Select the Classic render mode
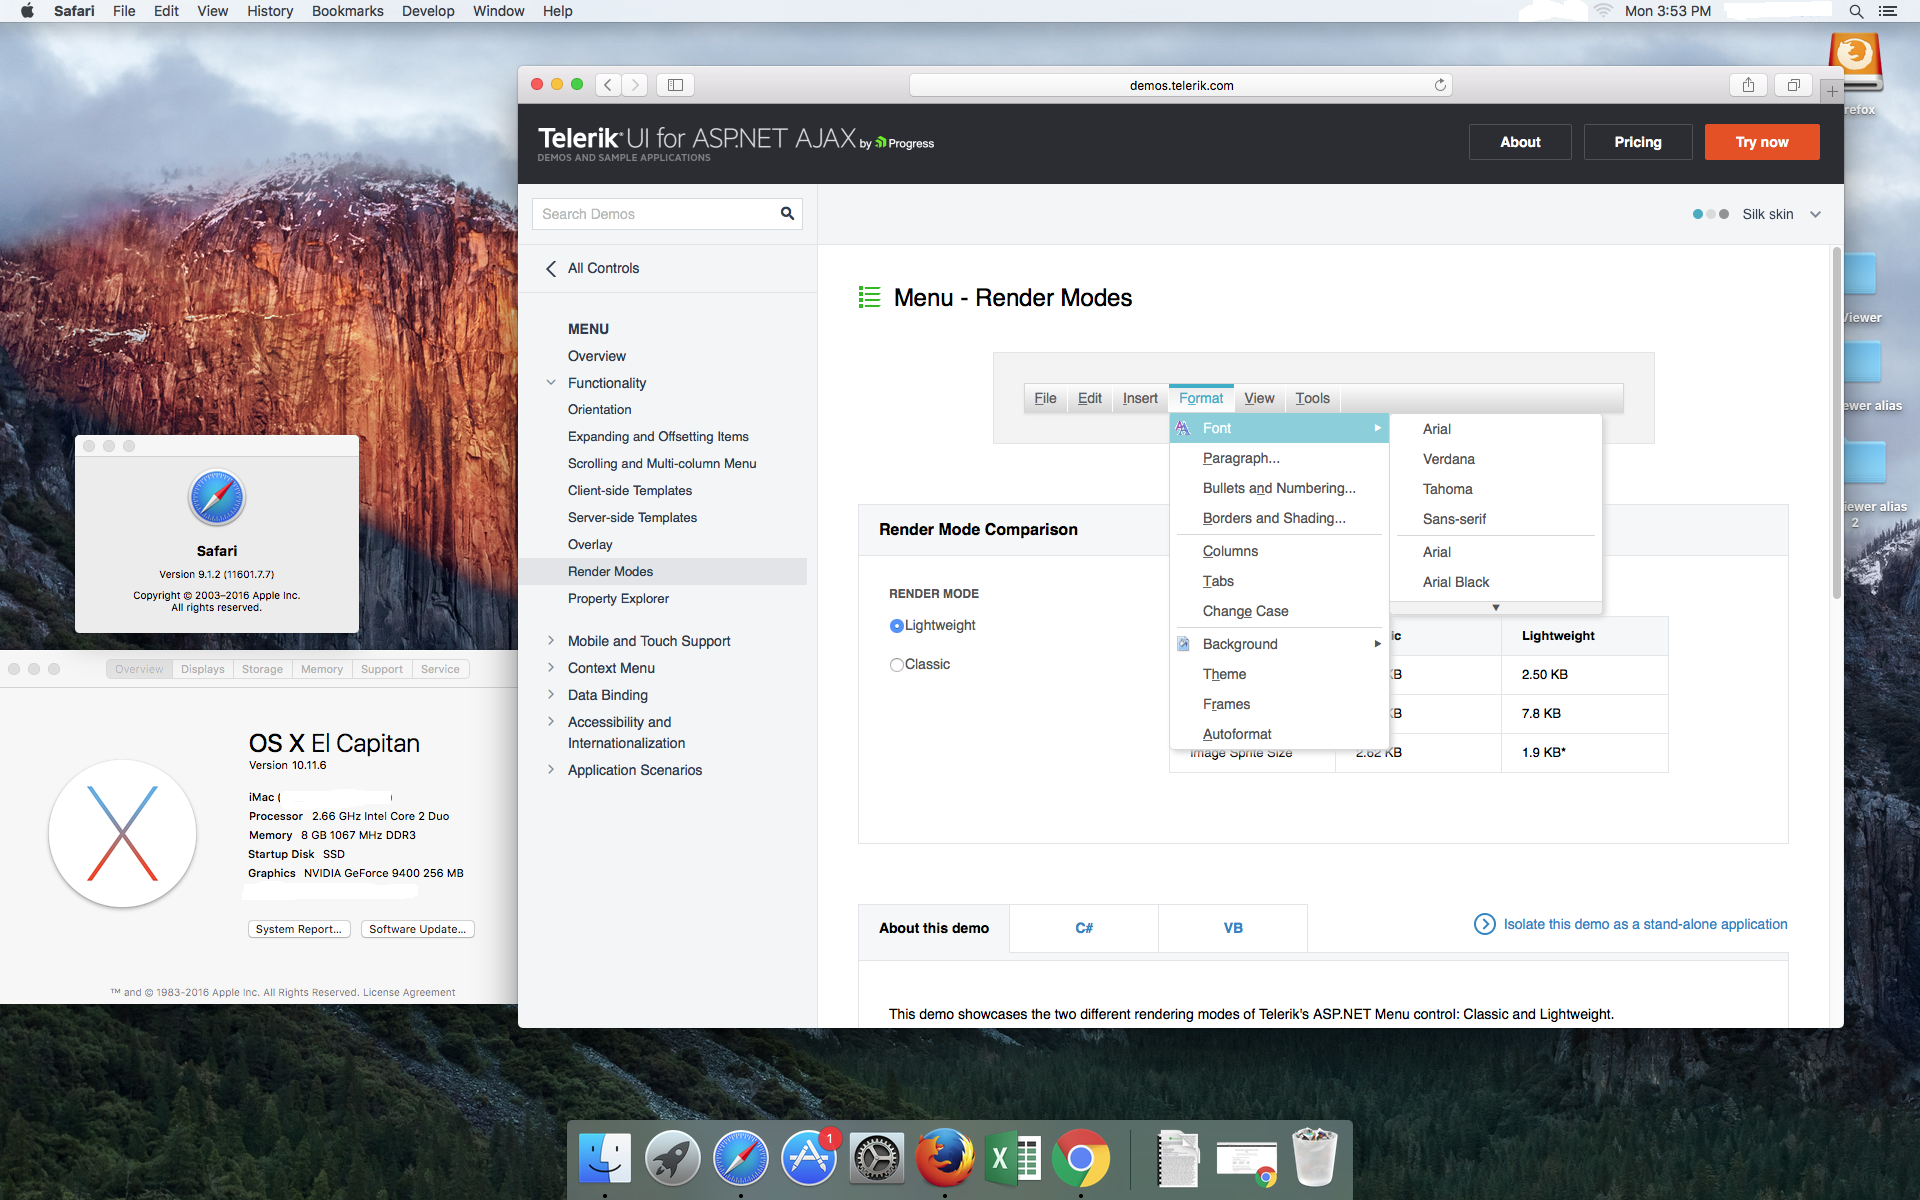1920x1200 pixels. point(897,665)
